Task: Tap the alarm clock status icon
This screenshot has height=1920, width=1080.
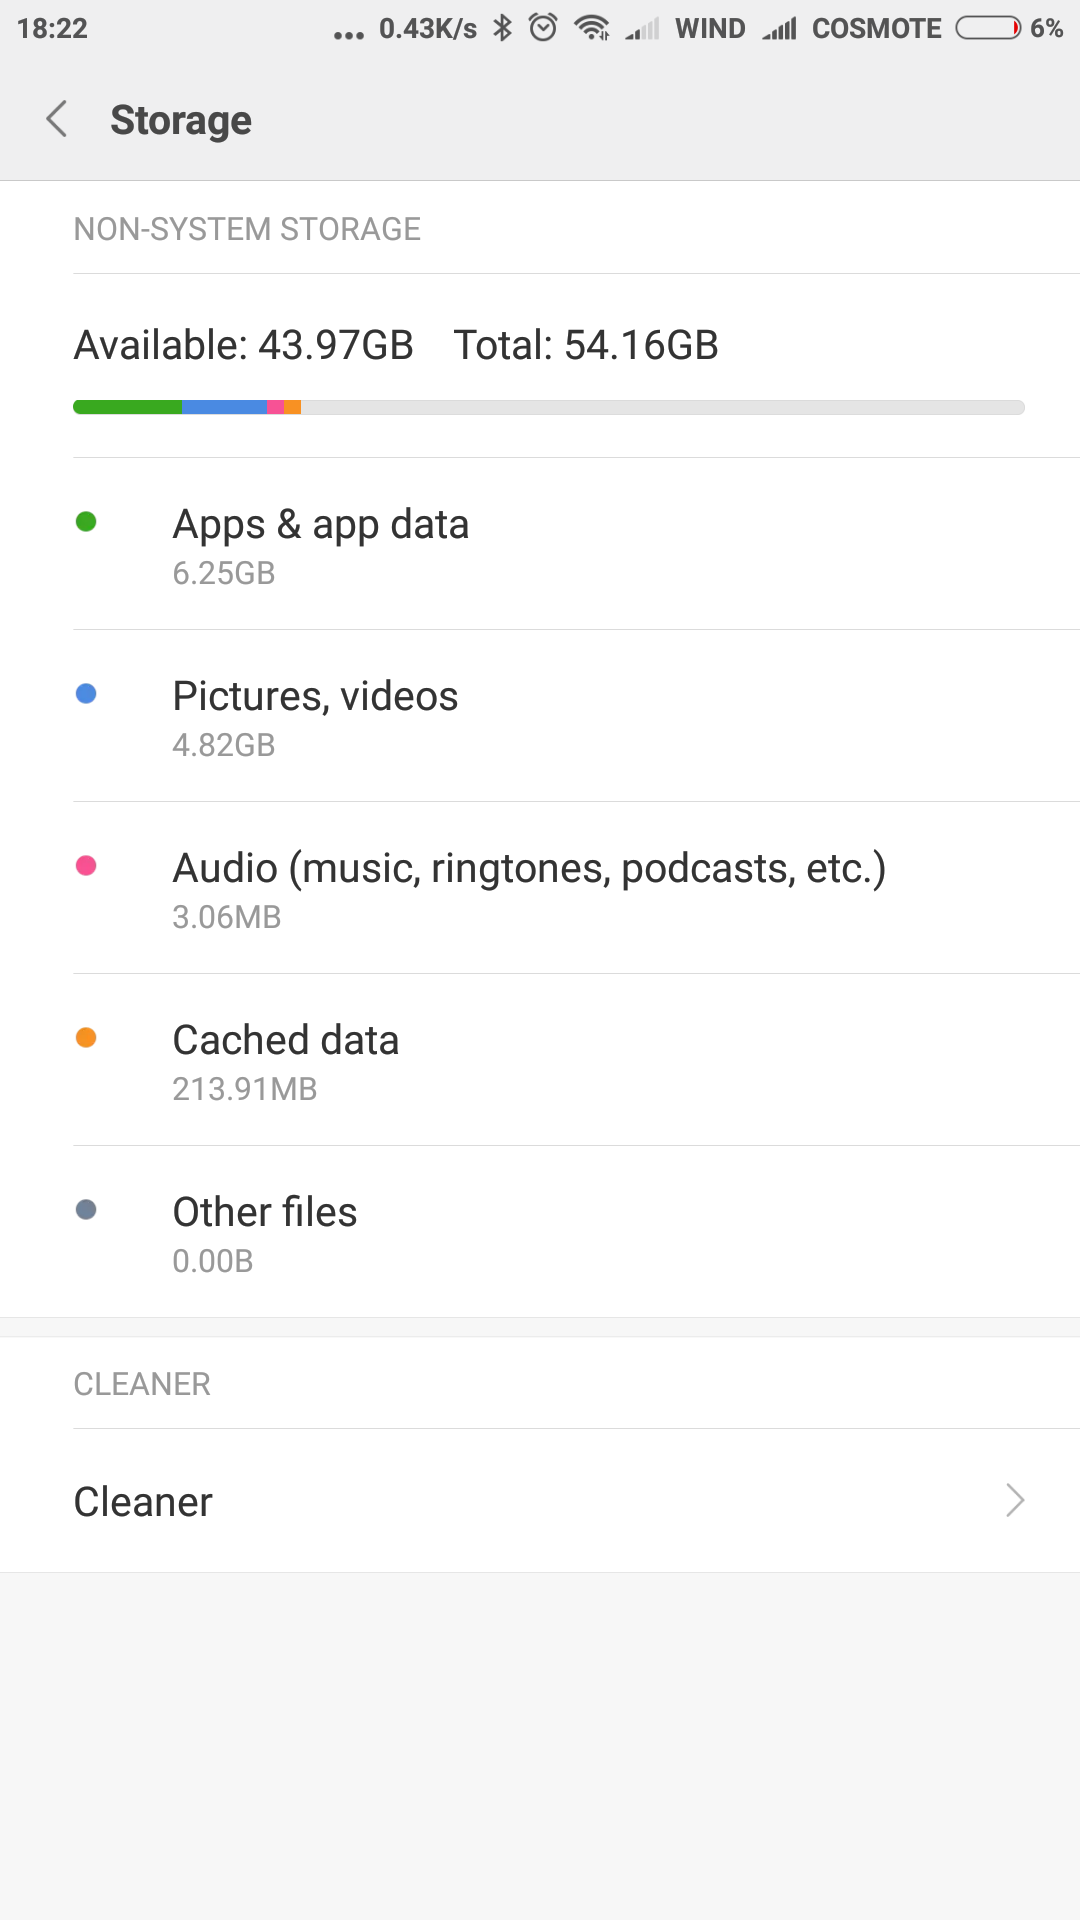Action: click(543, 28)
